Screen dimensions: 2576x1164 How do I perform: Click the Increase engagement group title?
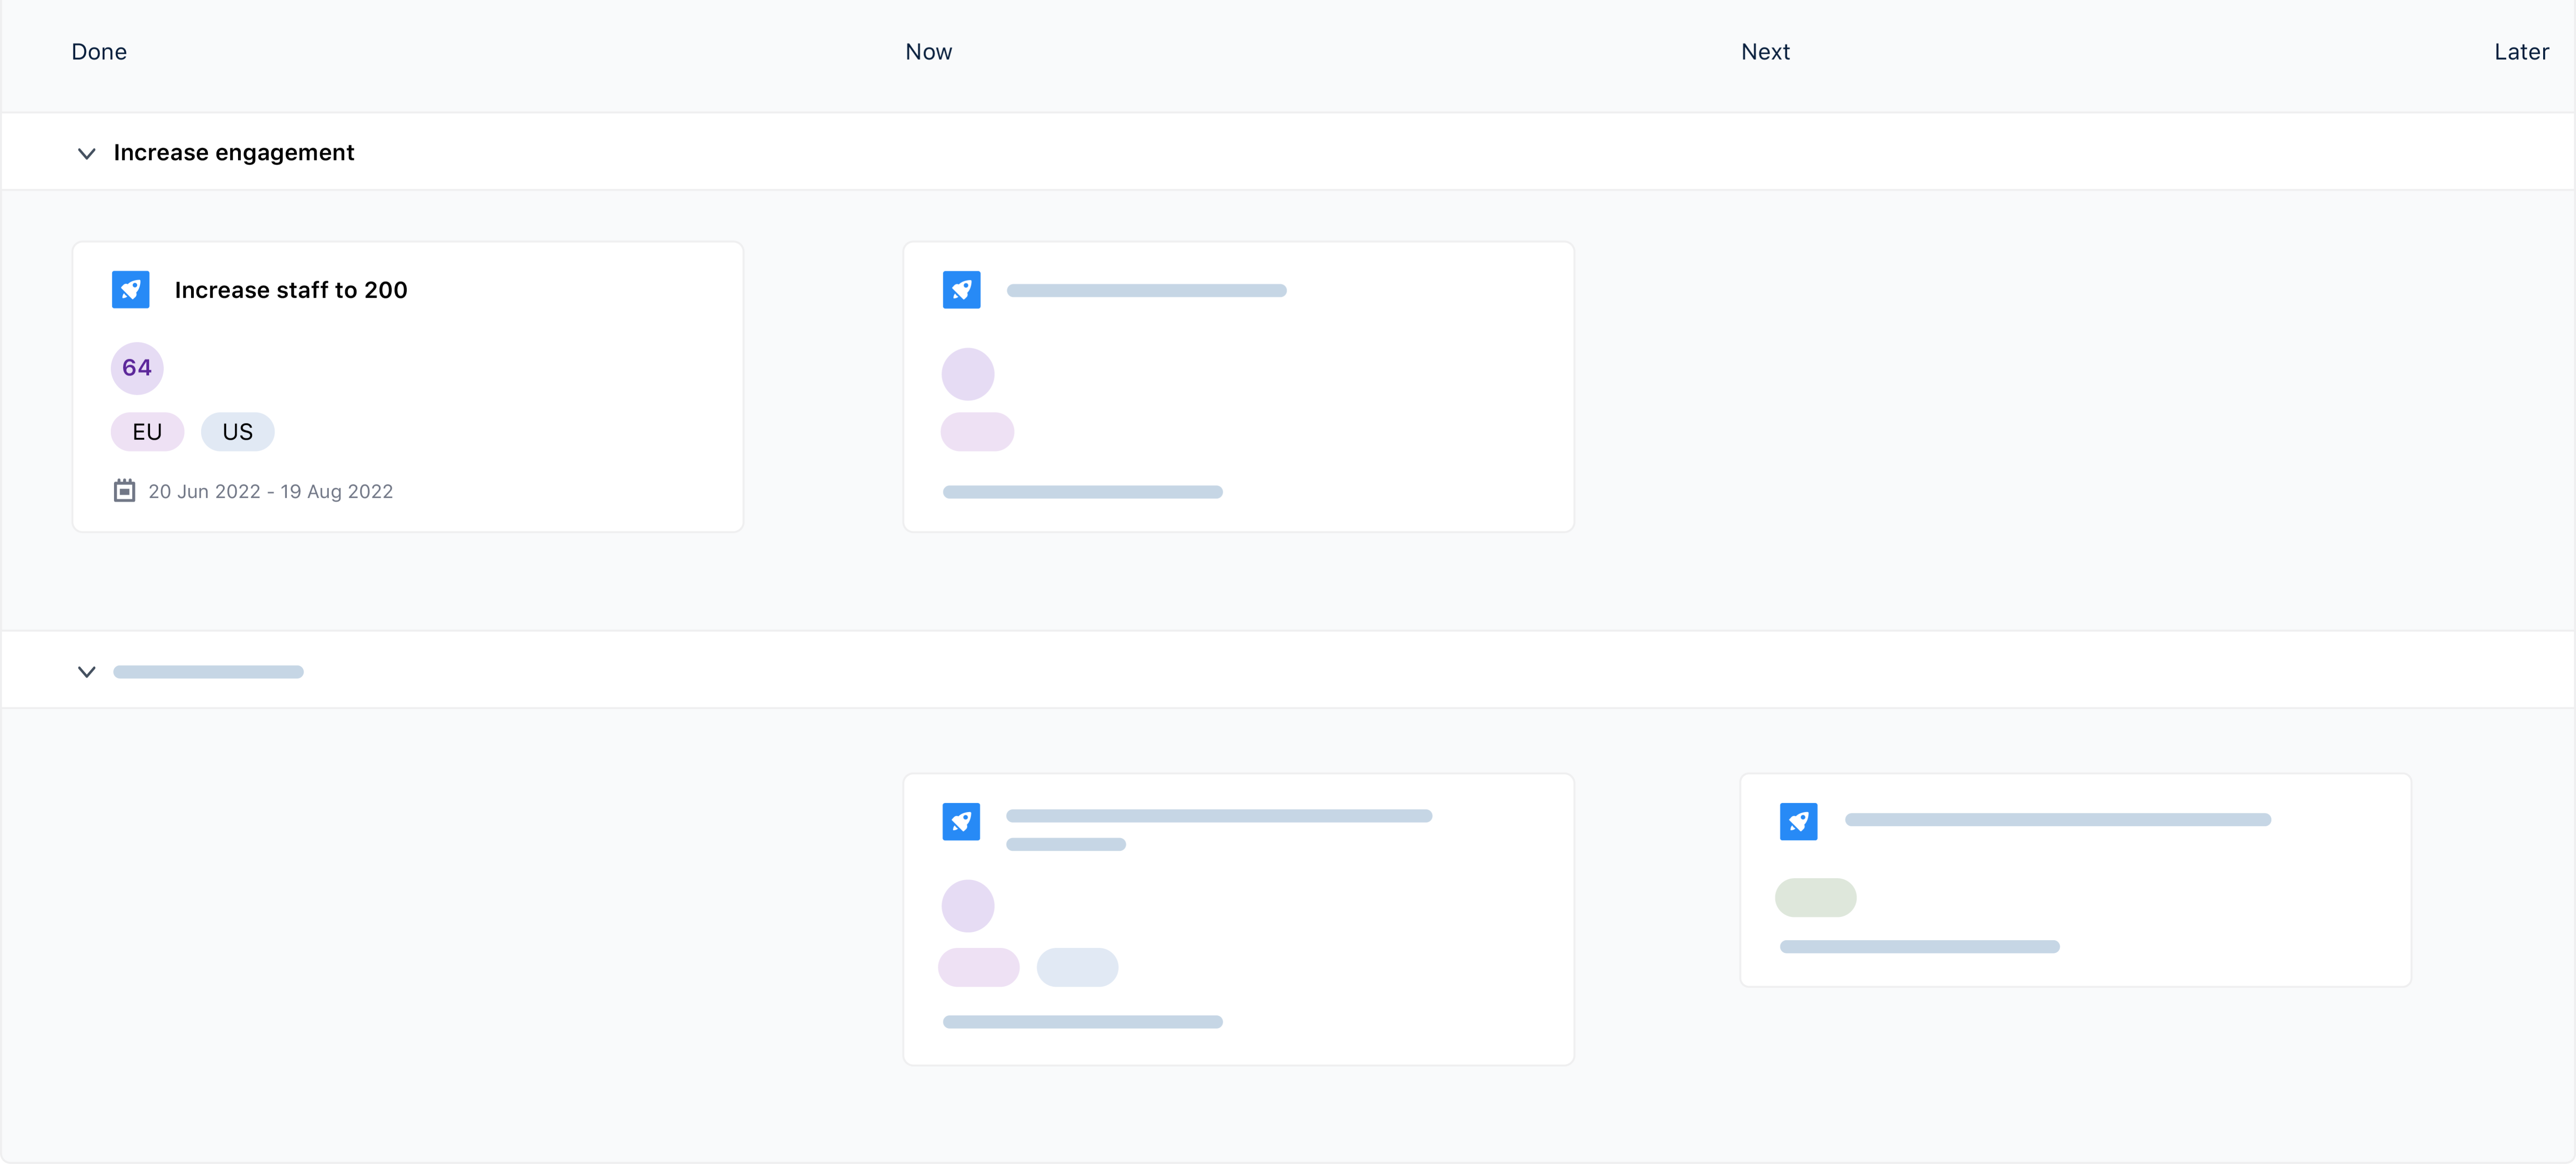(x=233, y=152)
